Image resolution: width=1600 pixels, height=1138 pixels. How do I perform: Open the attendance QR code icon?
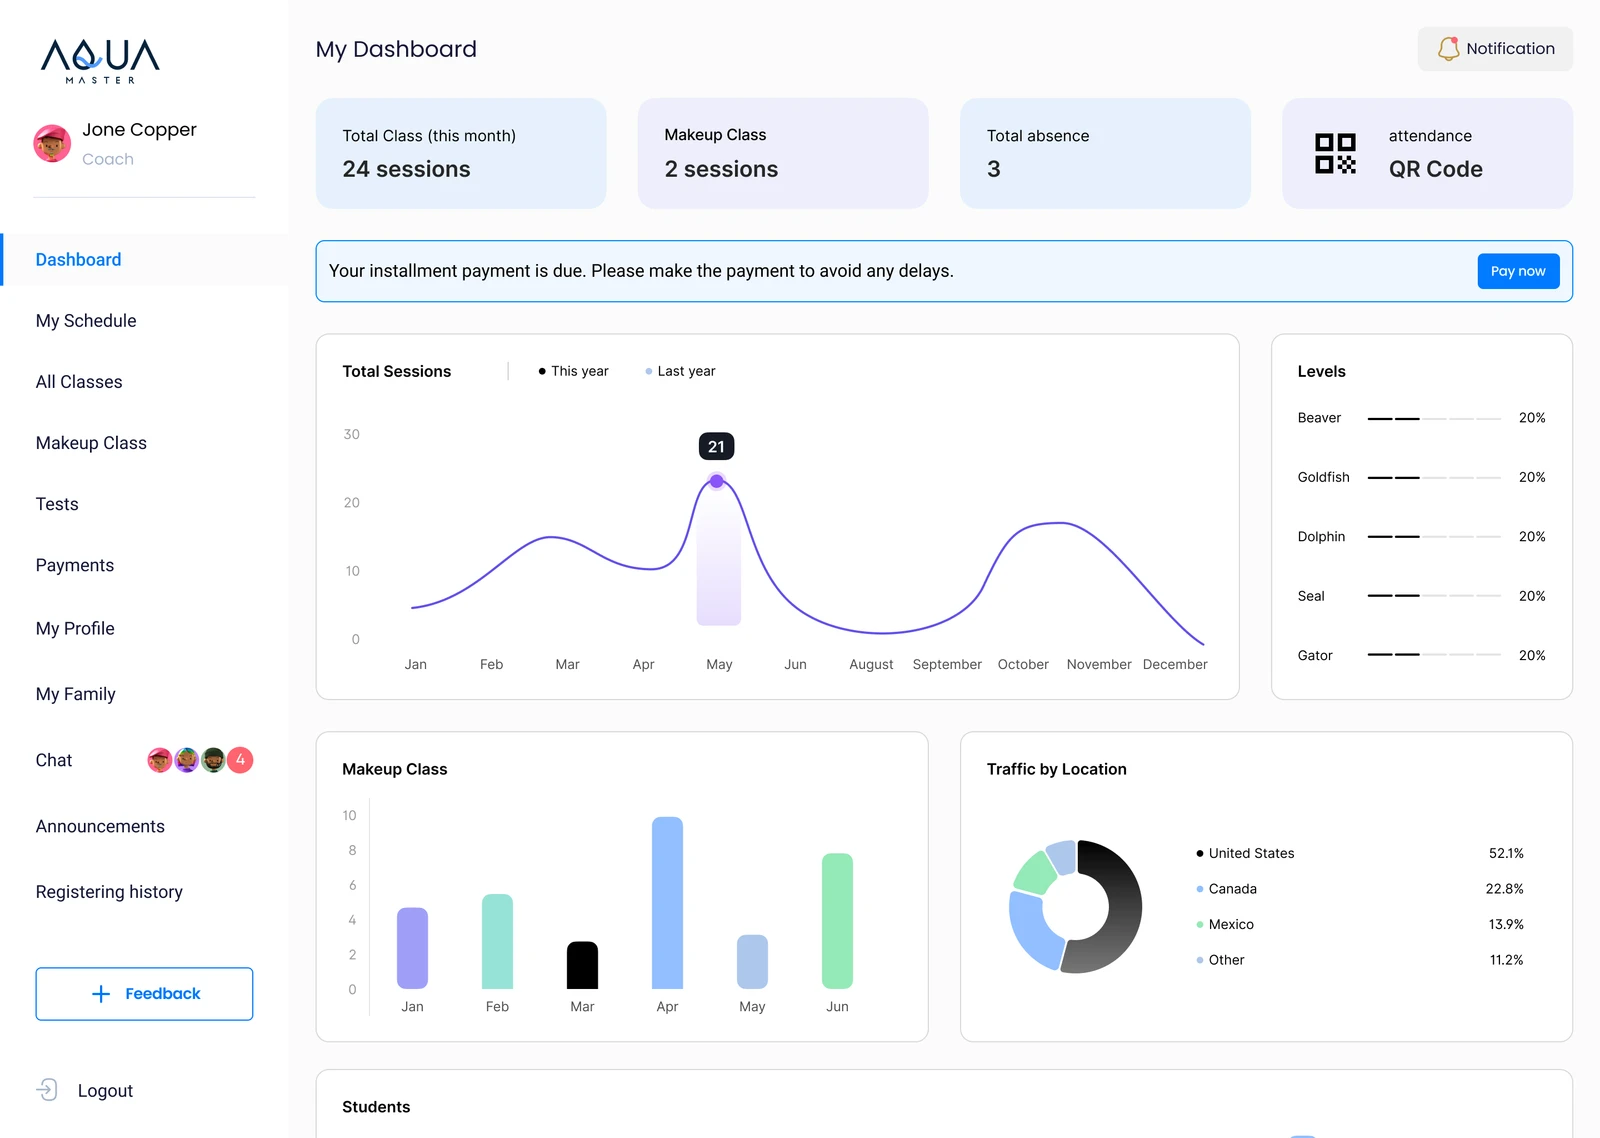(1335, 154)
